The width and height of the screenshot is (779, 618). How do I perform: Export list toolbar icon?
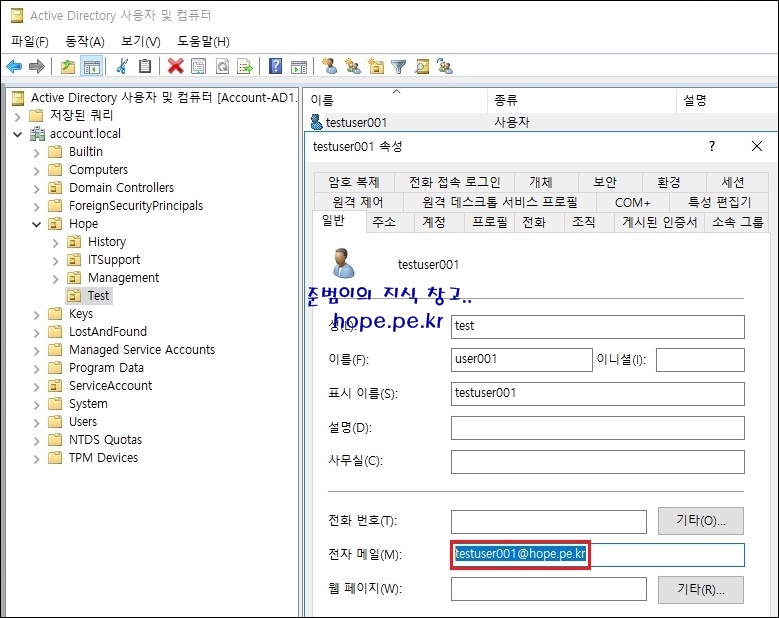pyautogui.click(x=245, y=66)
